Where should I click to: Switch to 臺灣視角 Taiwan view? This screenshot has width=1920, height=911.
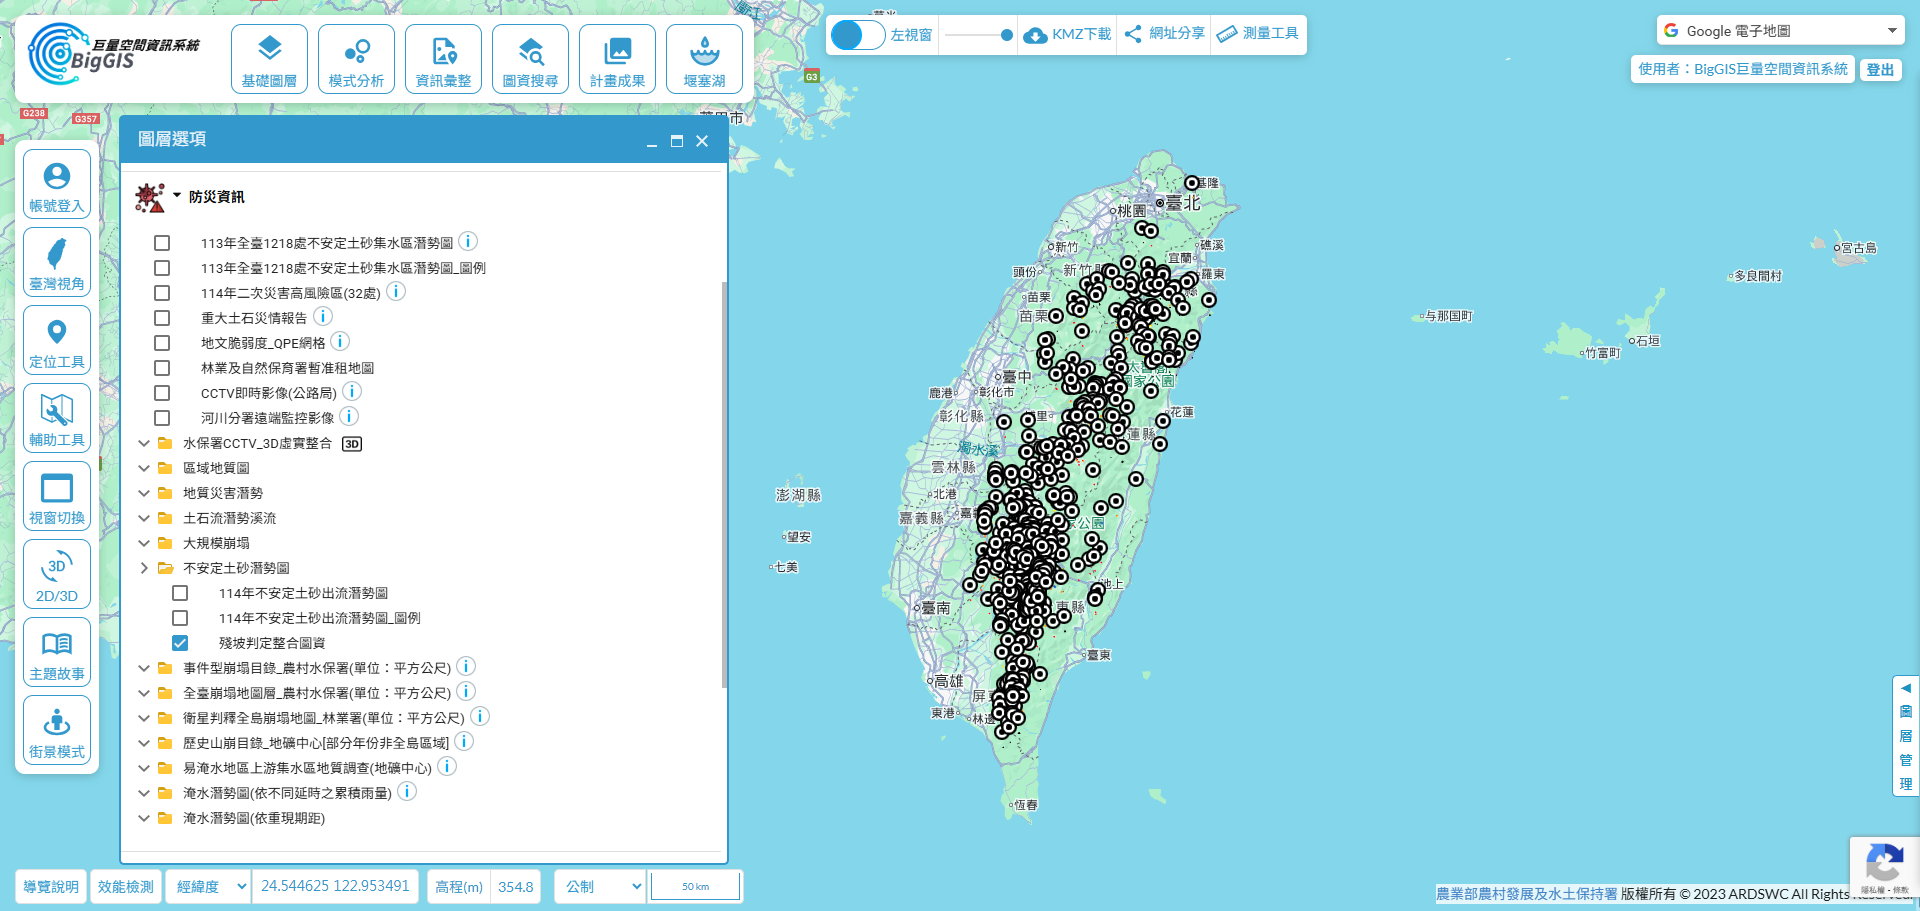click(57, 262)
